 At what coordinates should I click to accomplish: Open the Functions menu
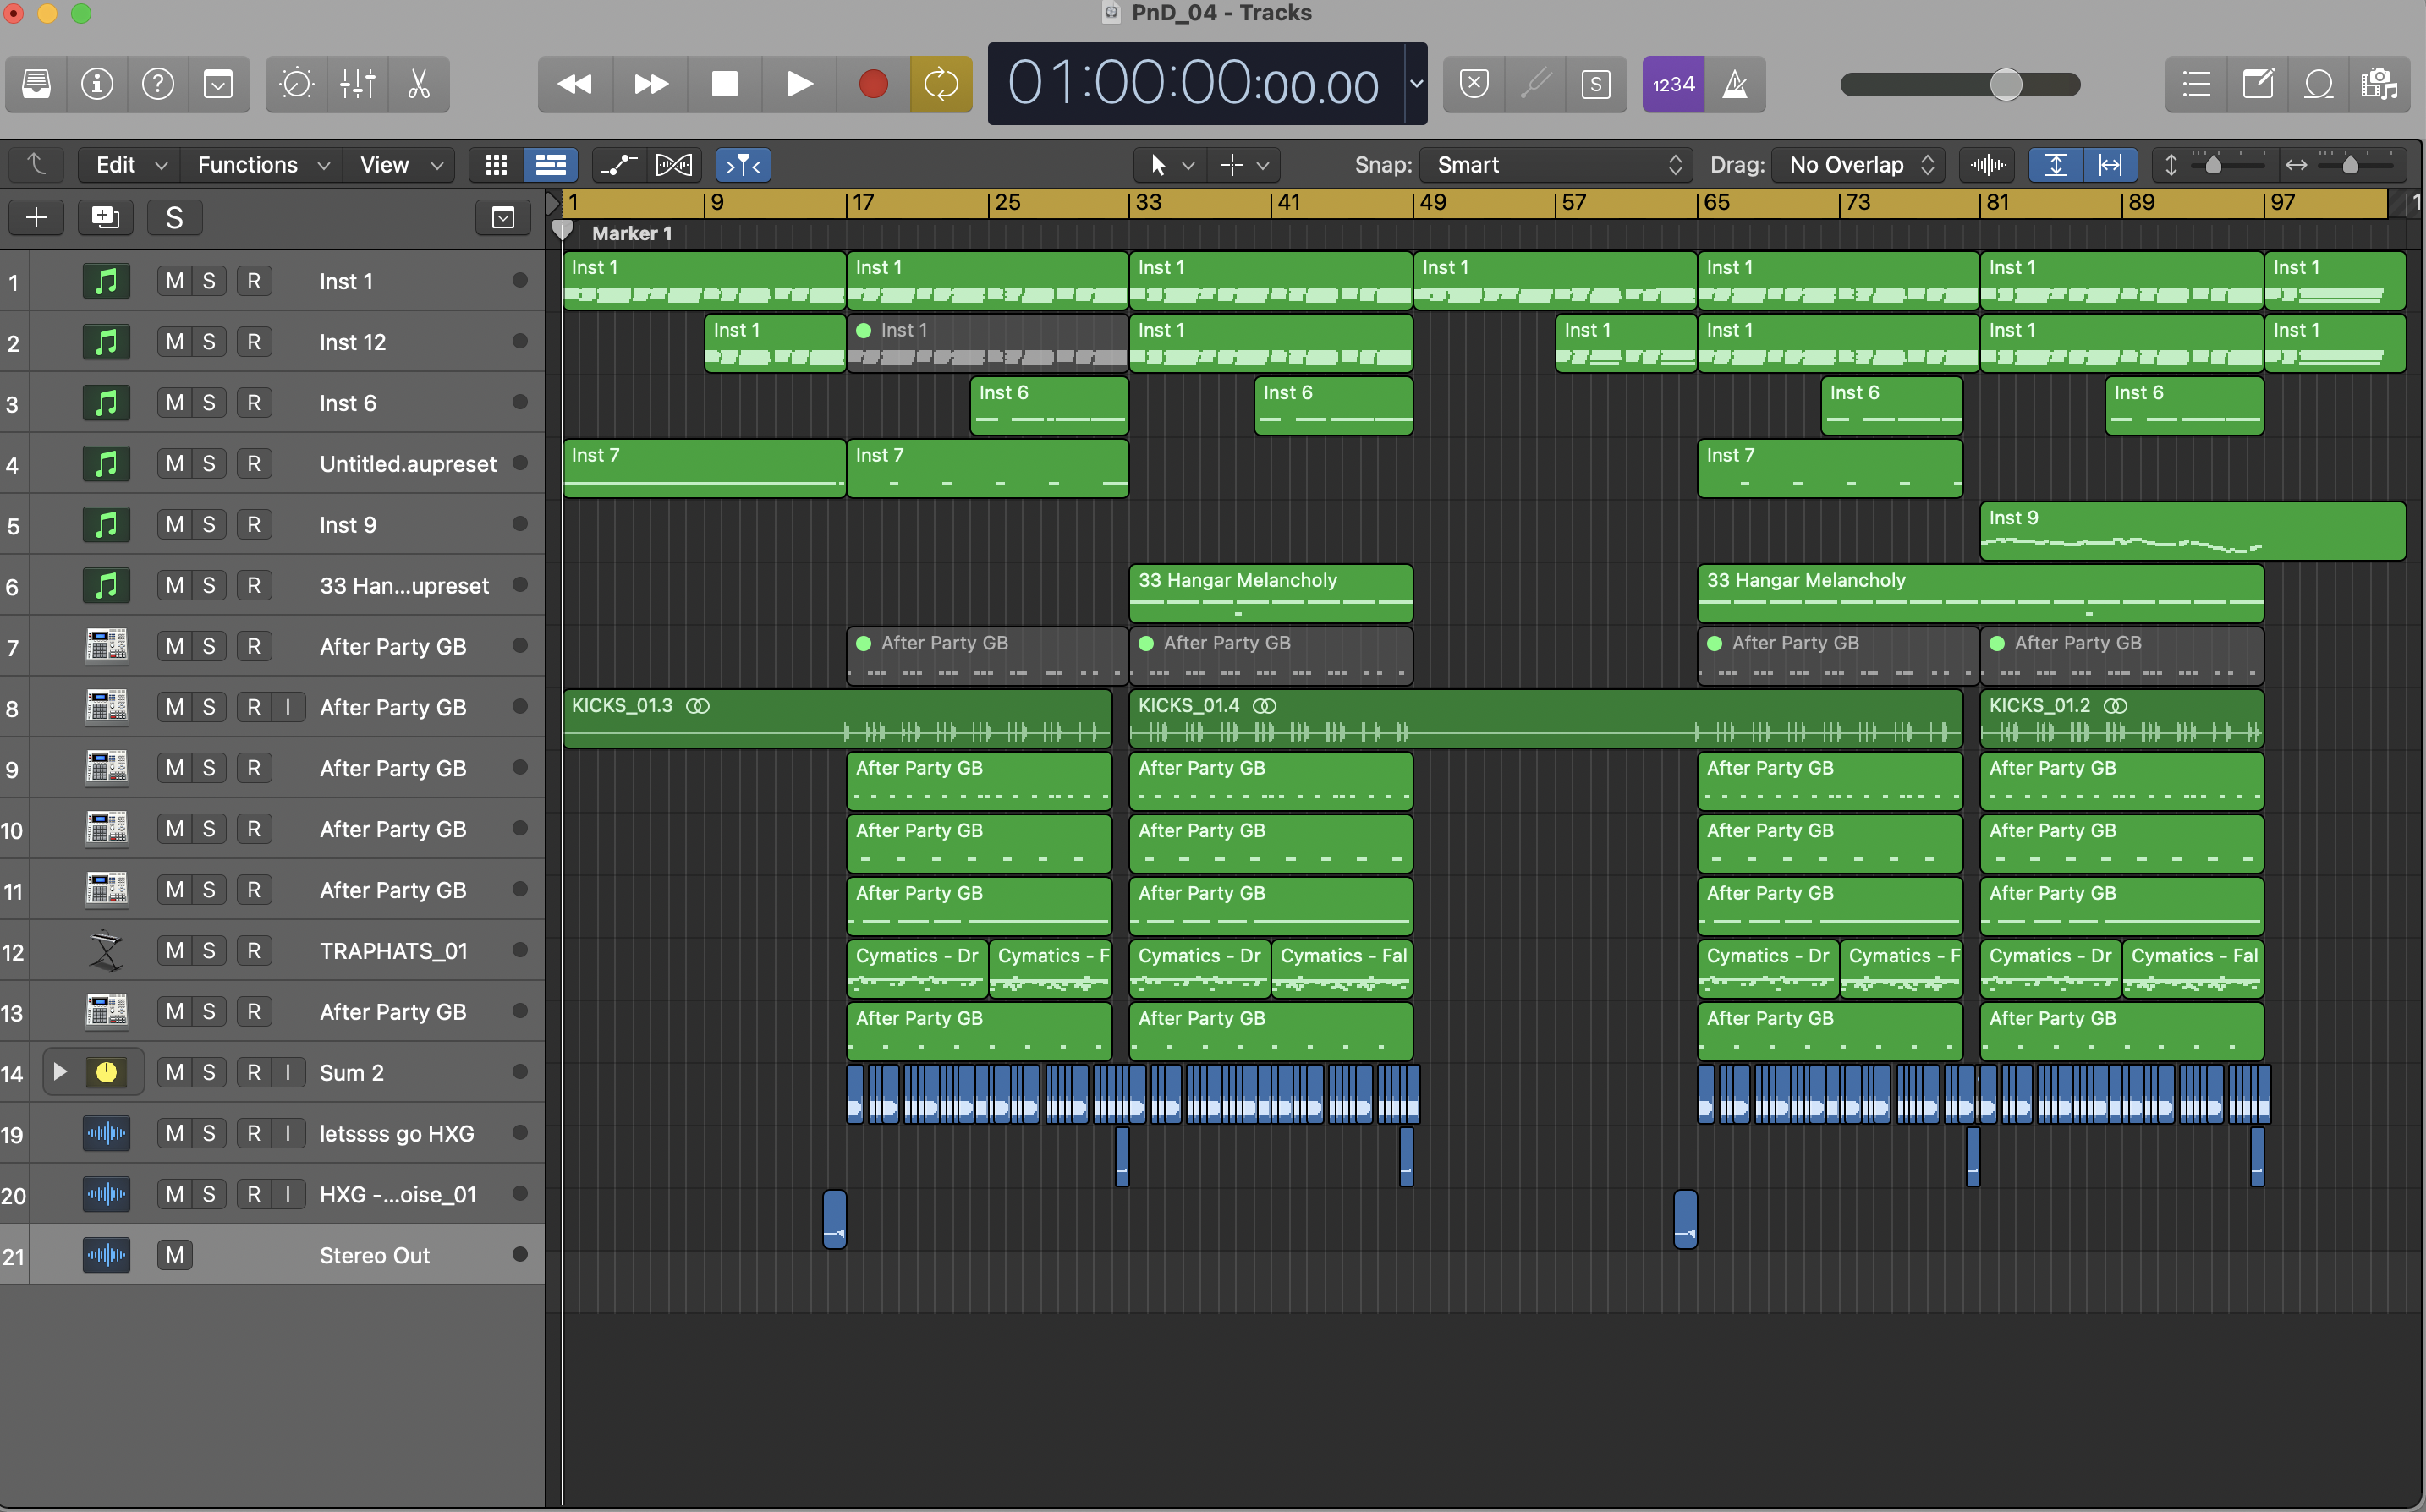point(262,165)
